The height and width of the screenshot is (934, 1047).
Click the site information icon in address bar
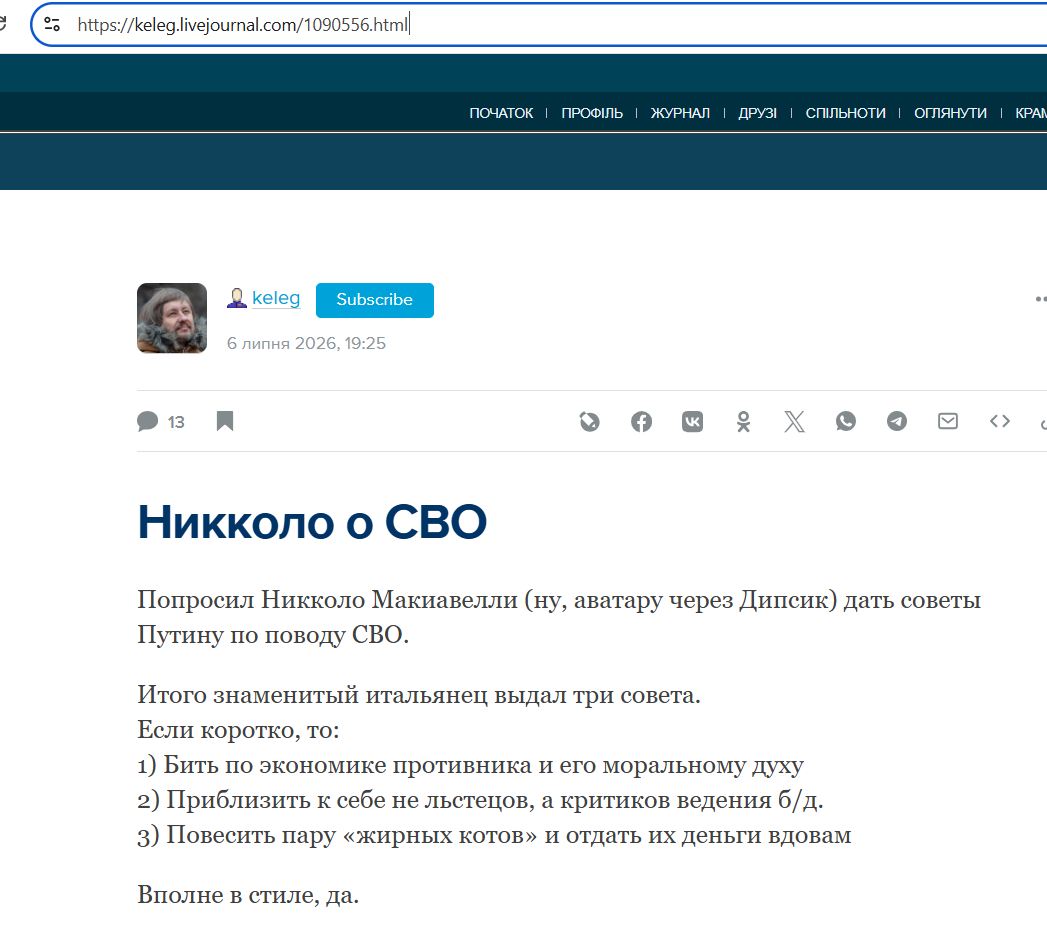[x=52, y=25]
